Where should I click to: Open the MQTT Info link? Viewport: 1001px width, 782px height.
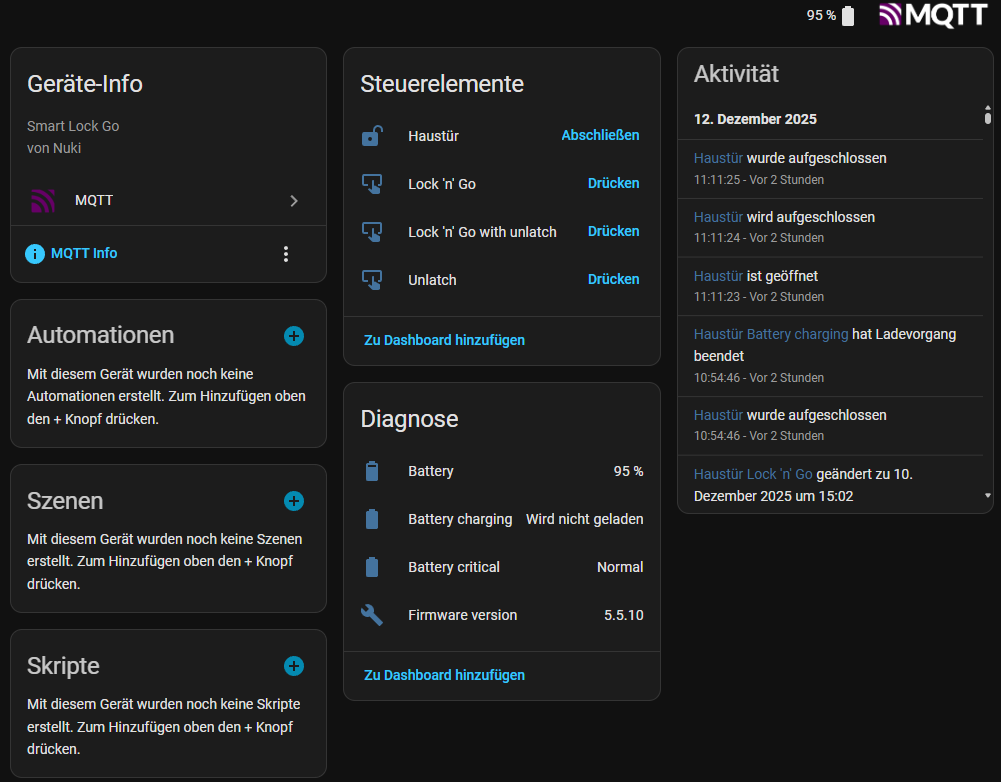click(x=84, y=254)
